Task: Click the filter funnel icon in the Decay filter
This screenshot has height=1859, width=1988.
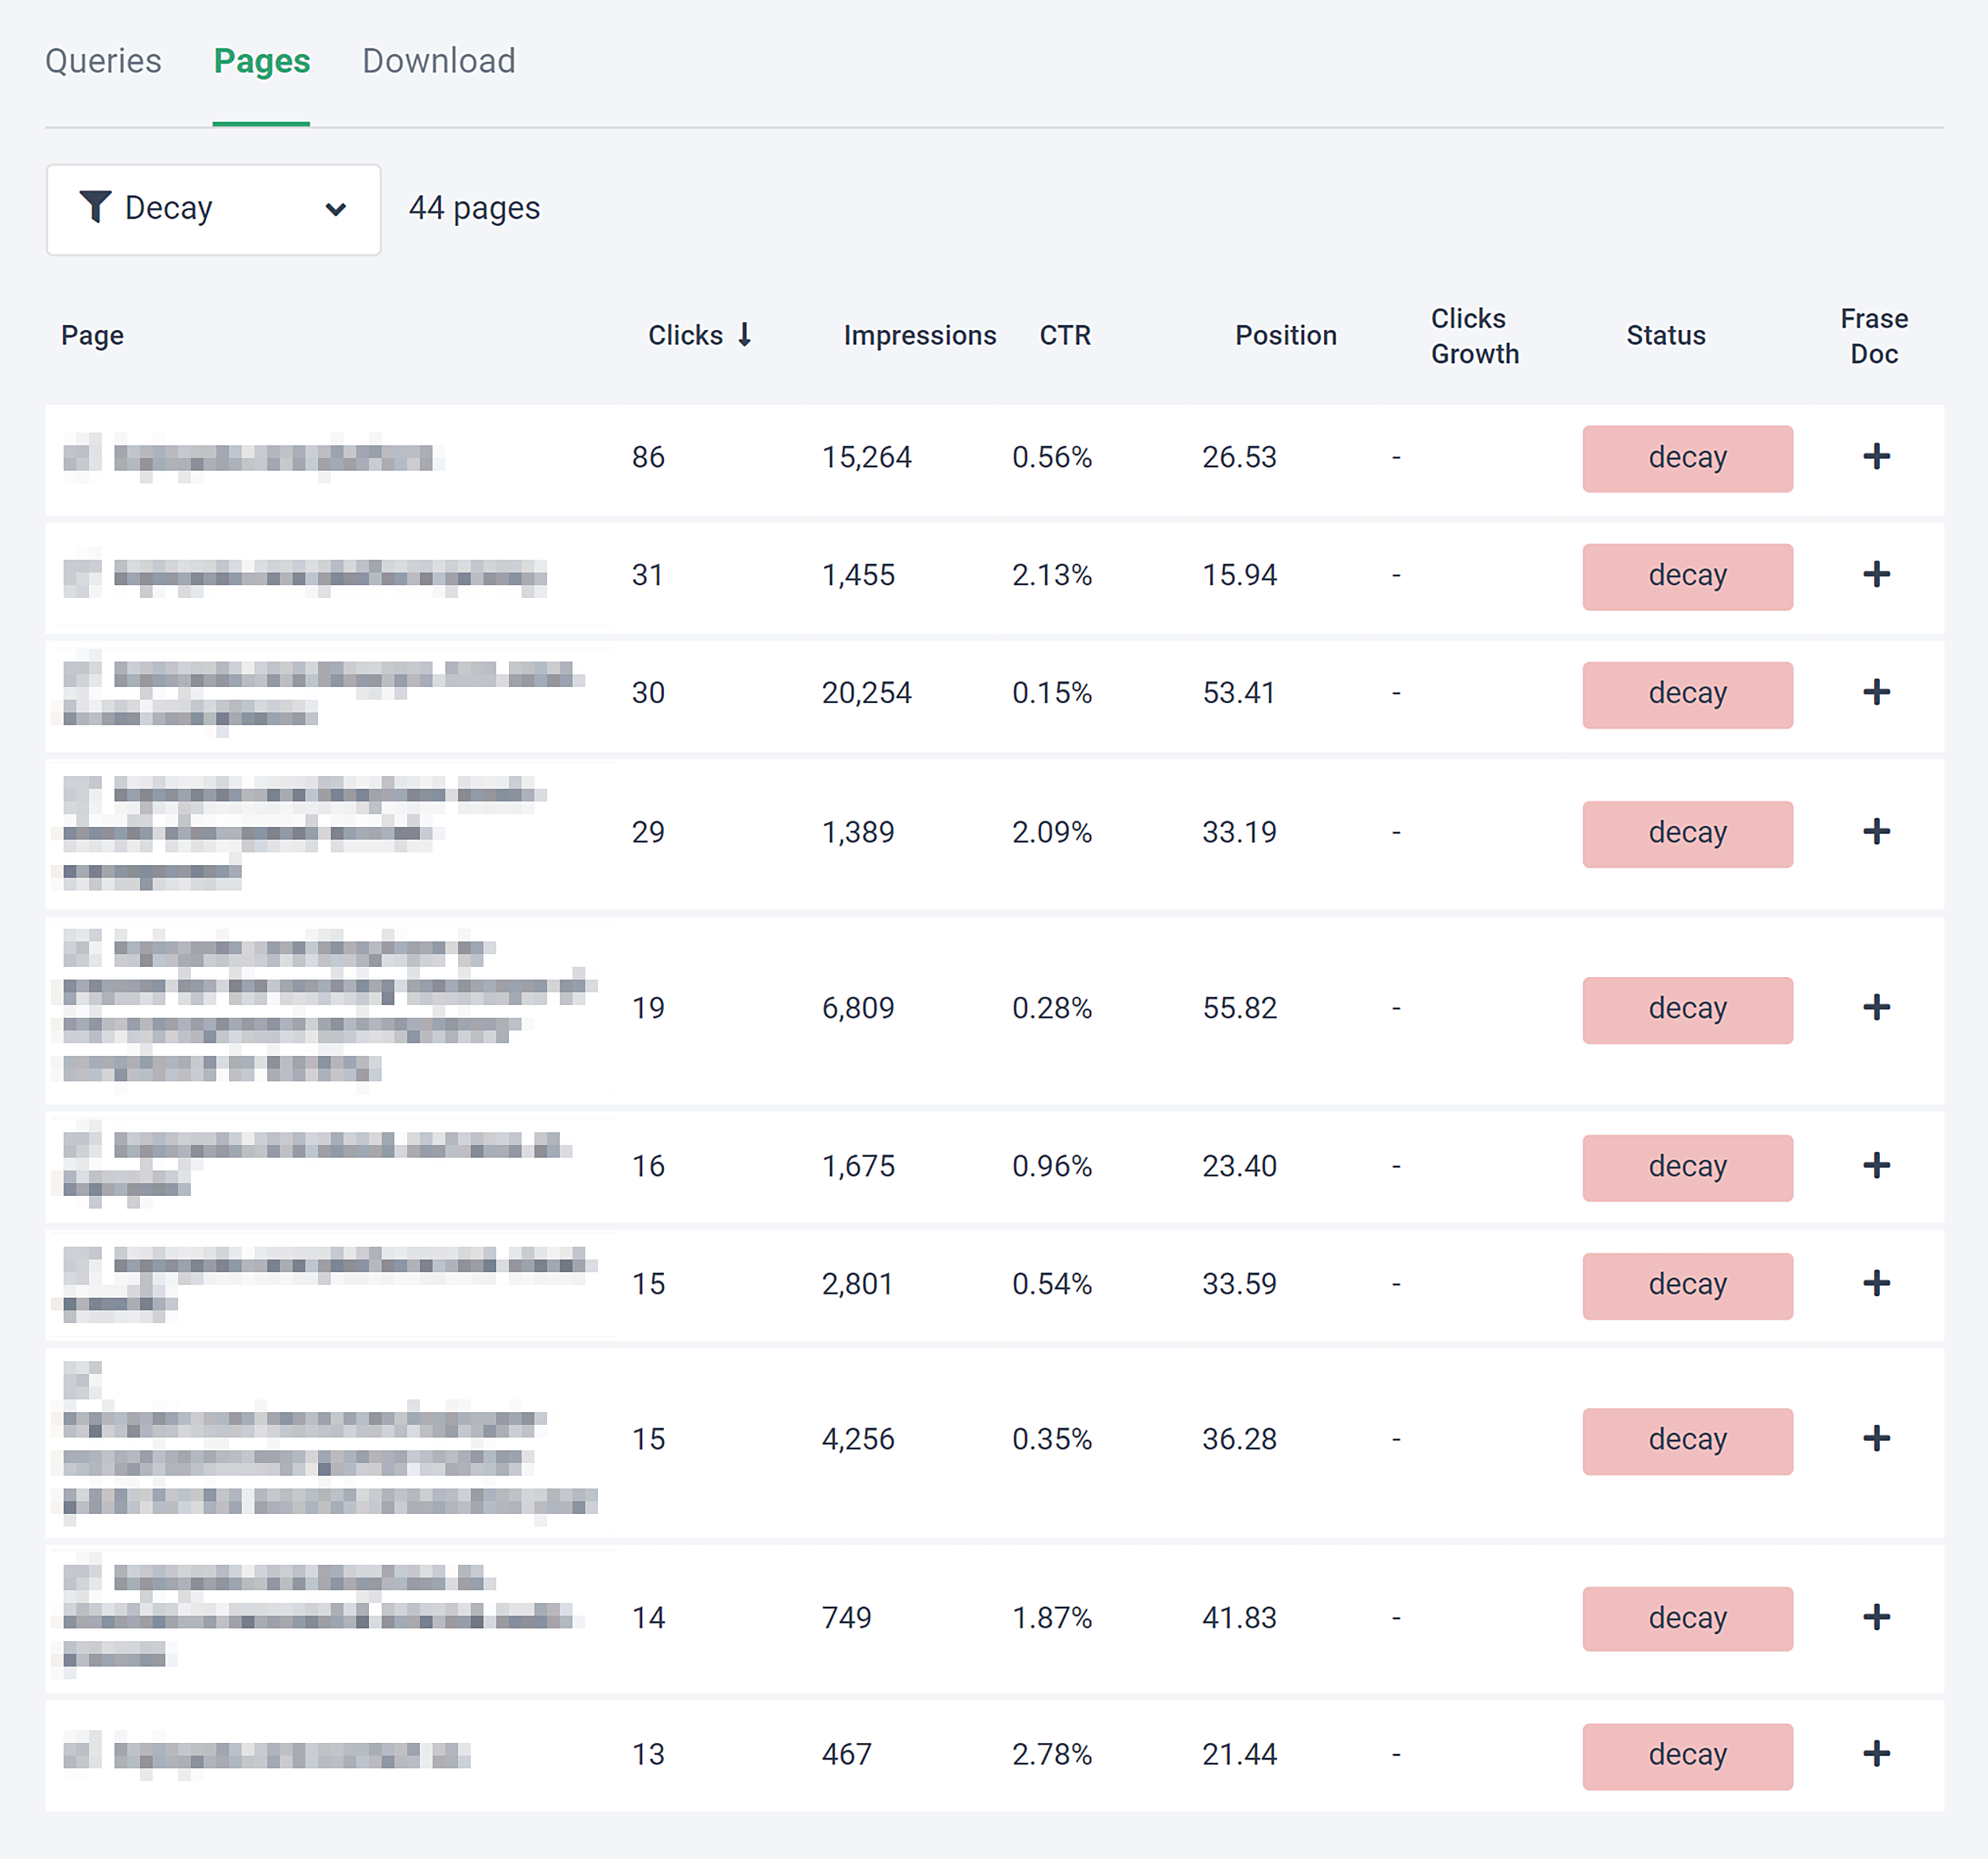Action: click(x=95, y=208)
